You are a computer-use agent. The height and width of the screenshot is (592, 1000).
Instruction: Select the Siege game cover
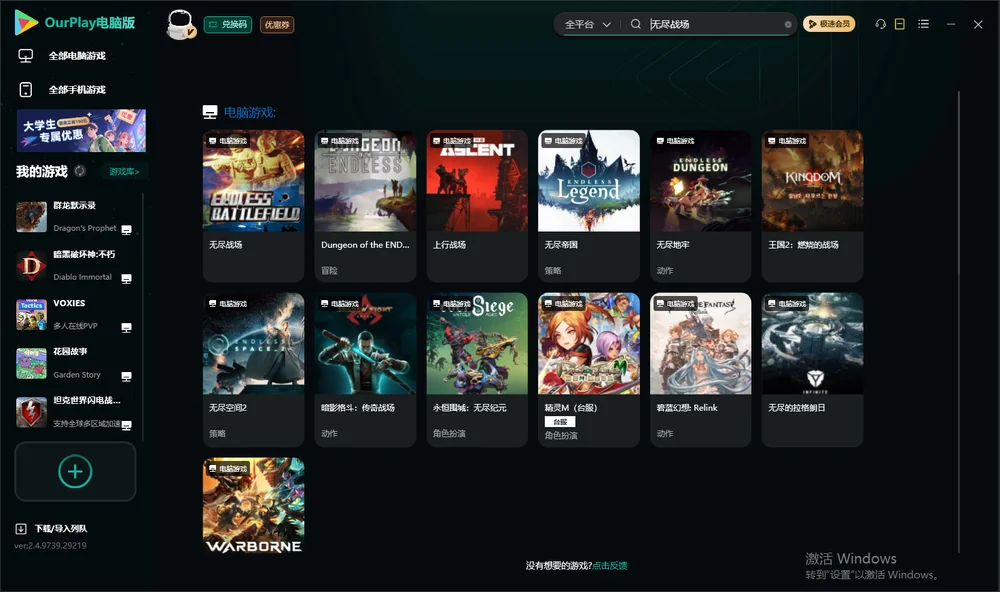pyautogui.click(x=477, y=344)
